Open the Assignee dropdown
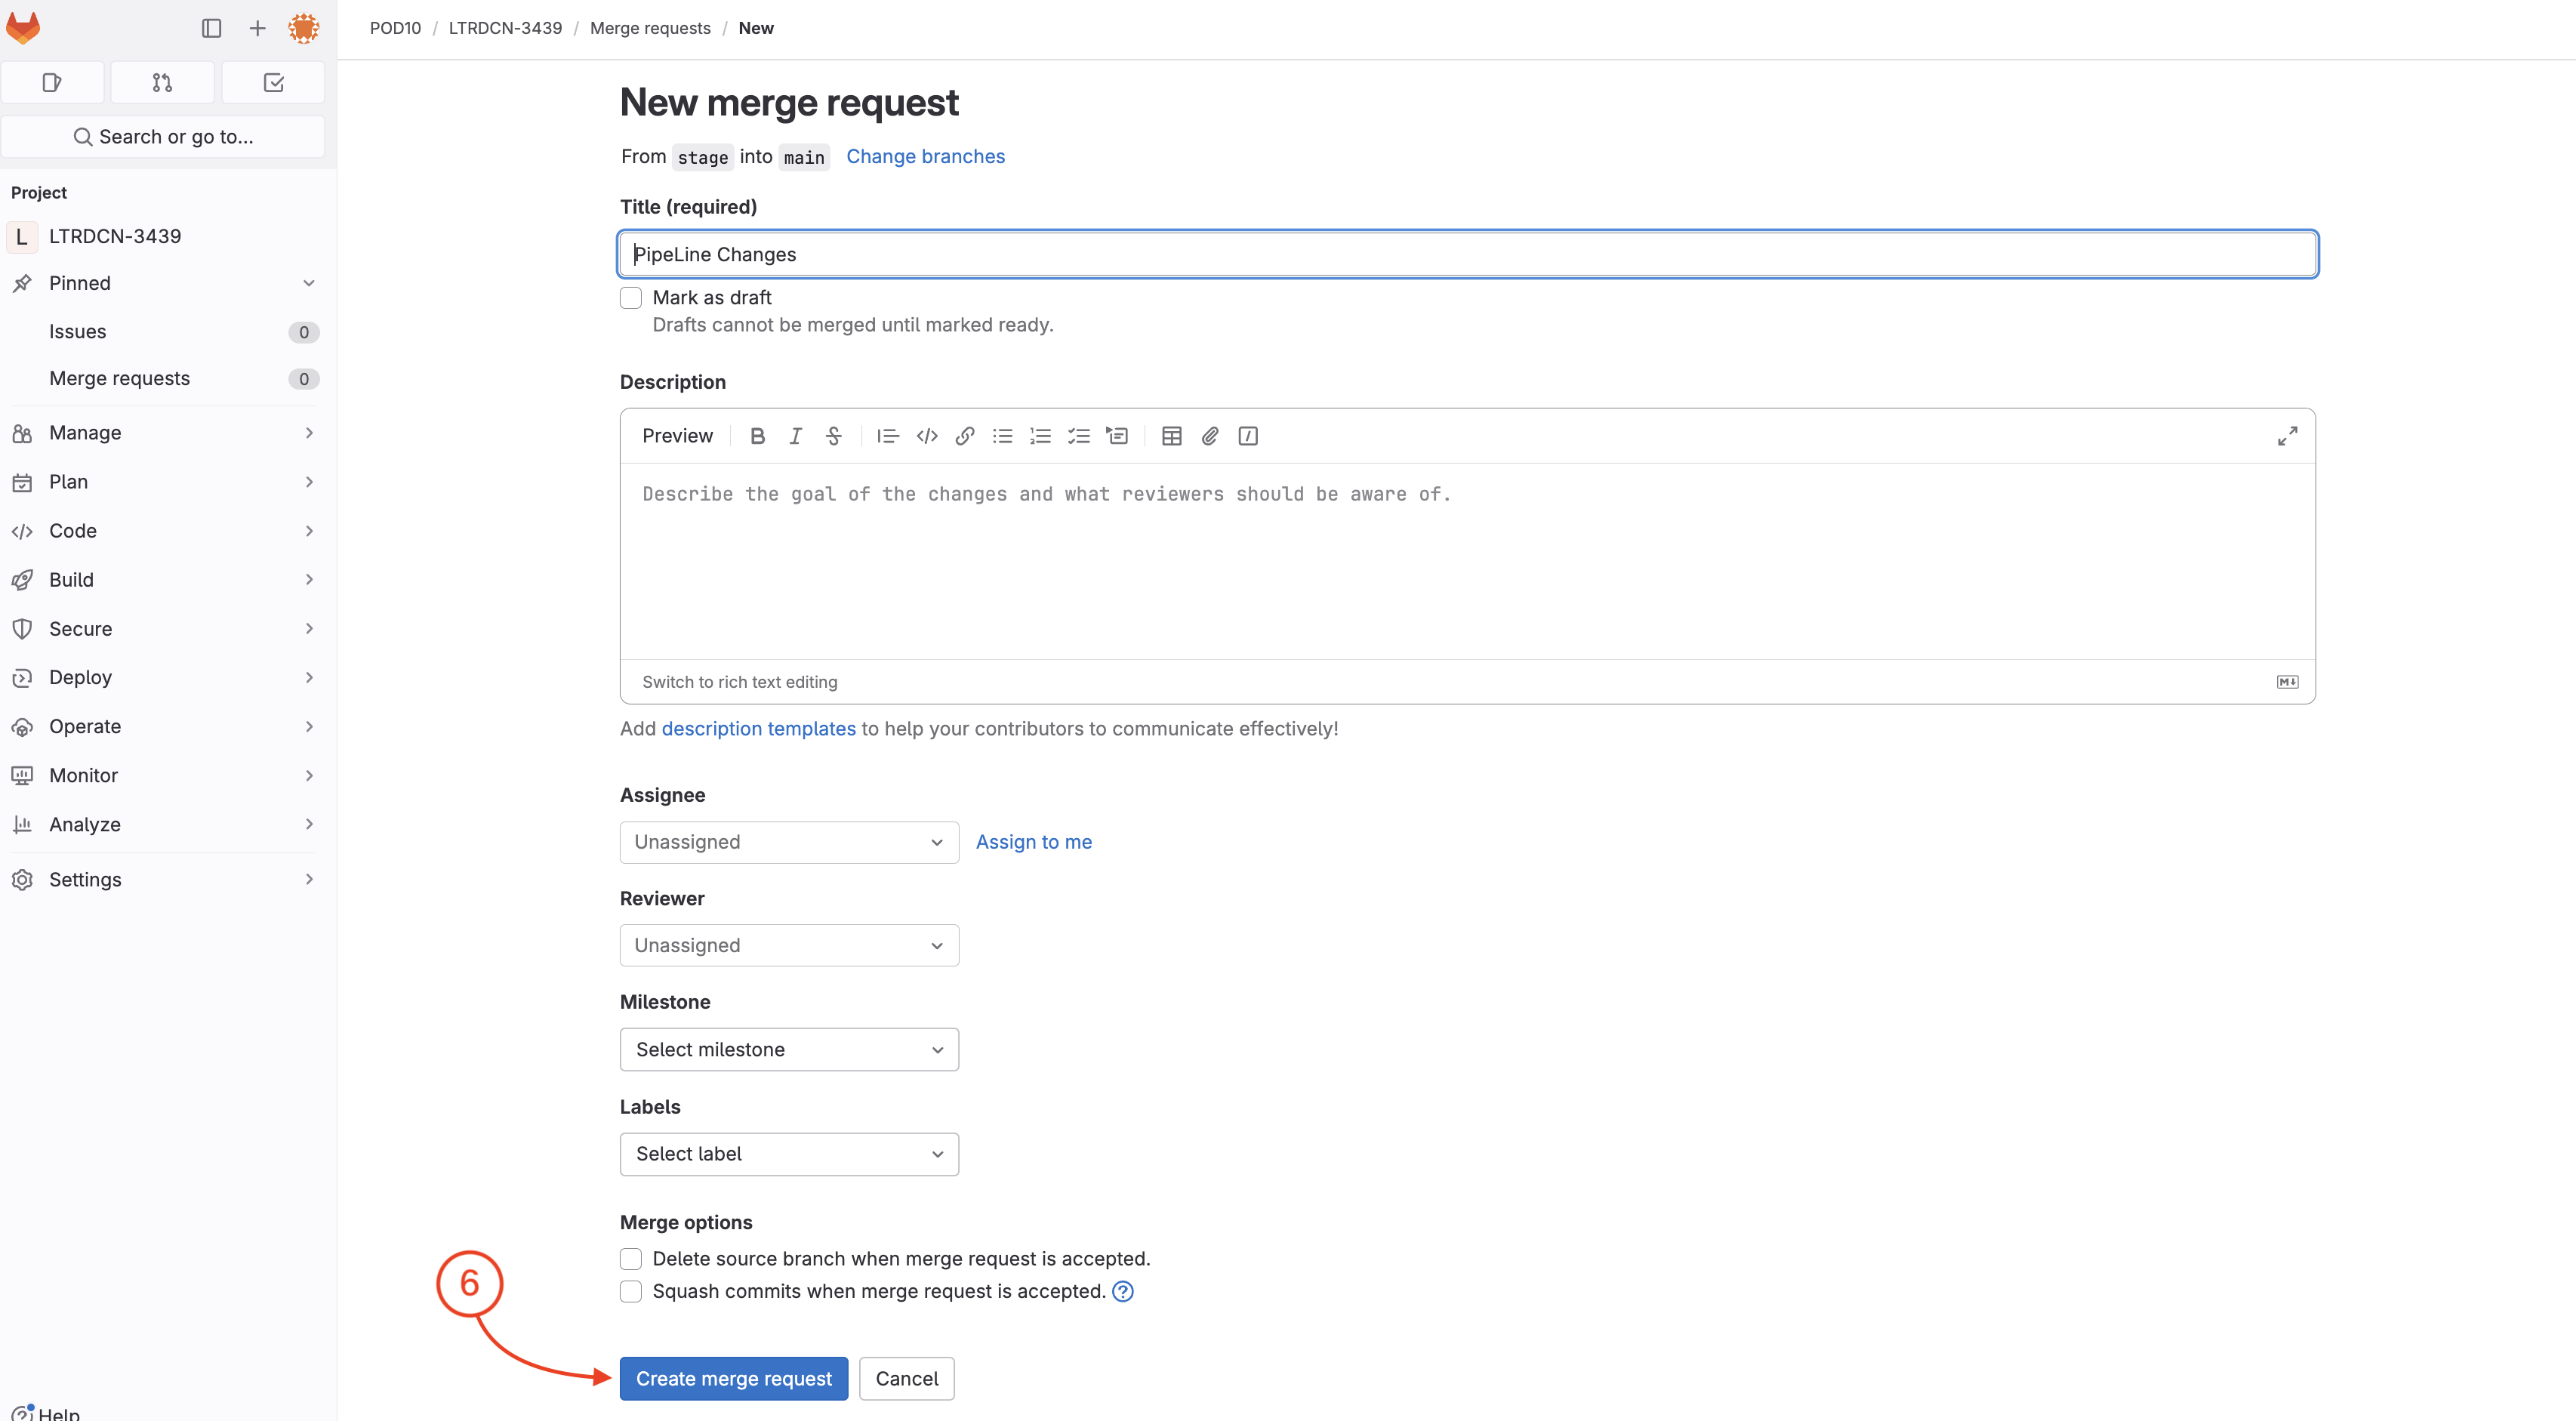The height and width of the screenshot is (1421, 2576). coord(789,842)
